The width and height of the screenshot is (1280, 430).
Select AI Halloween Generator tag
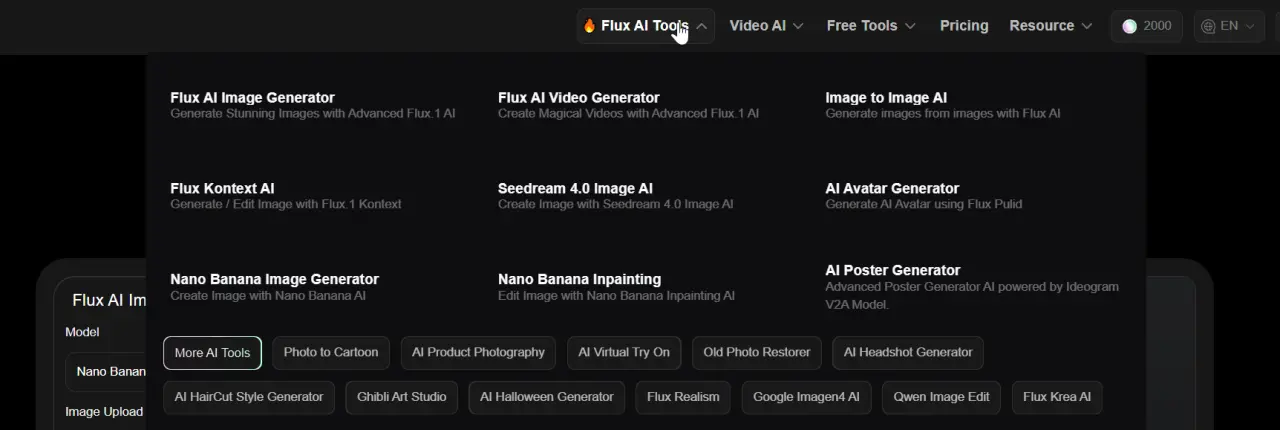point(547,397)
